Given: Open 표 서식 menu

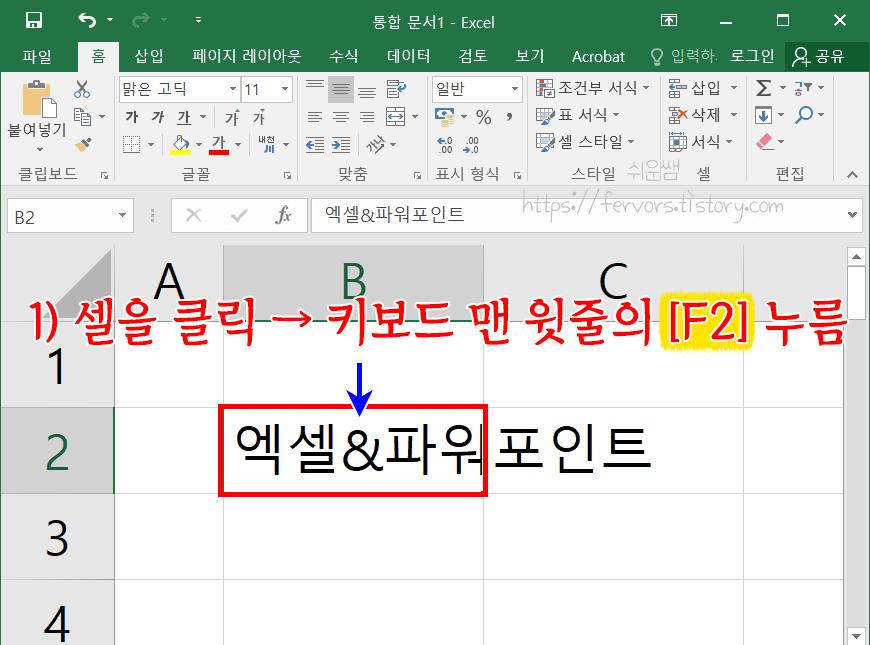Looking at the screenshot, I should pos(577,115).
